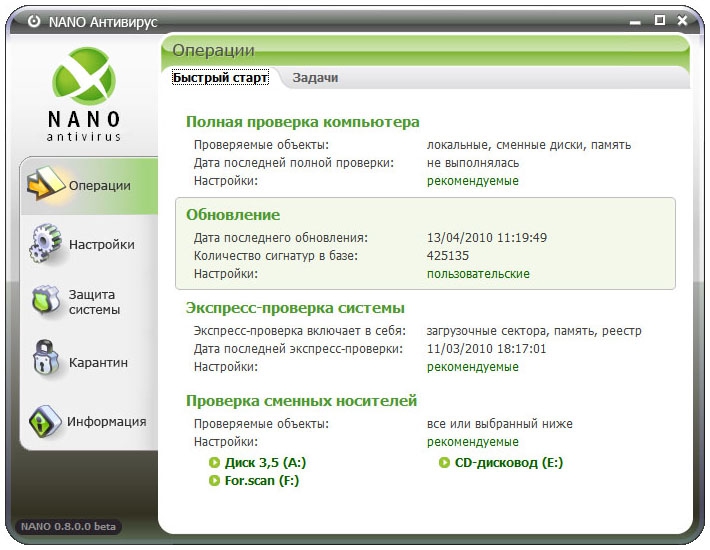The width and height of the screenshot is (710, 550).
Task: Click green arrow icon beside CD-дисковод (E:)
Action: [445, 463]
